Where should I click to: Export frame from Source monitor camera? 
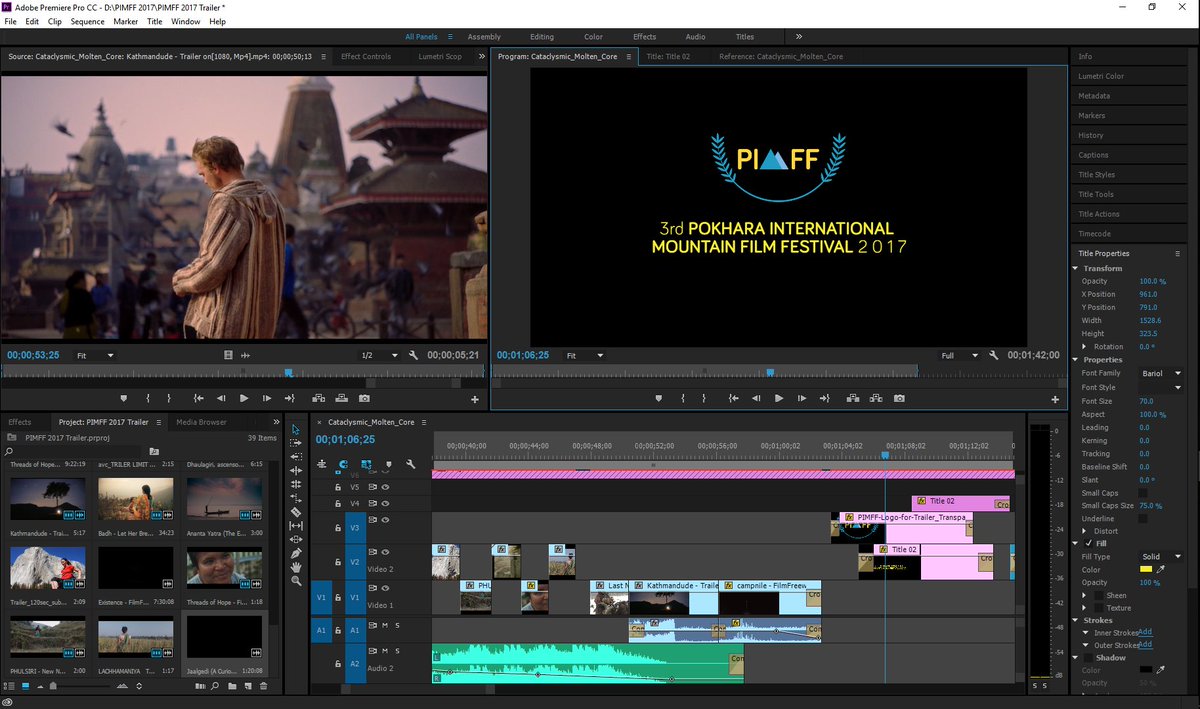364,398
